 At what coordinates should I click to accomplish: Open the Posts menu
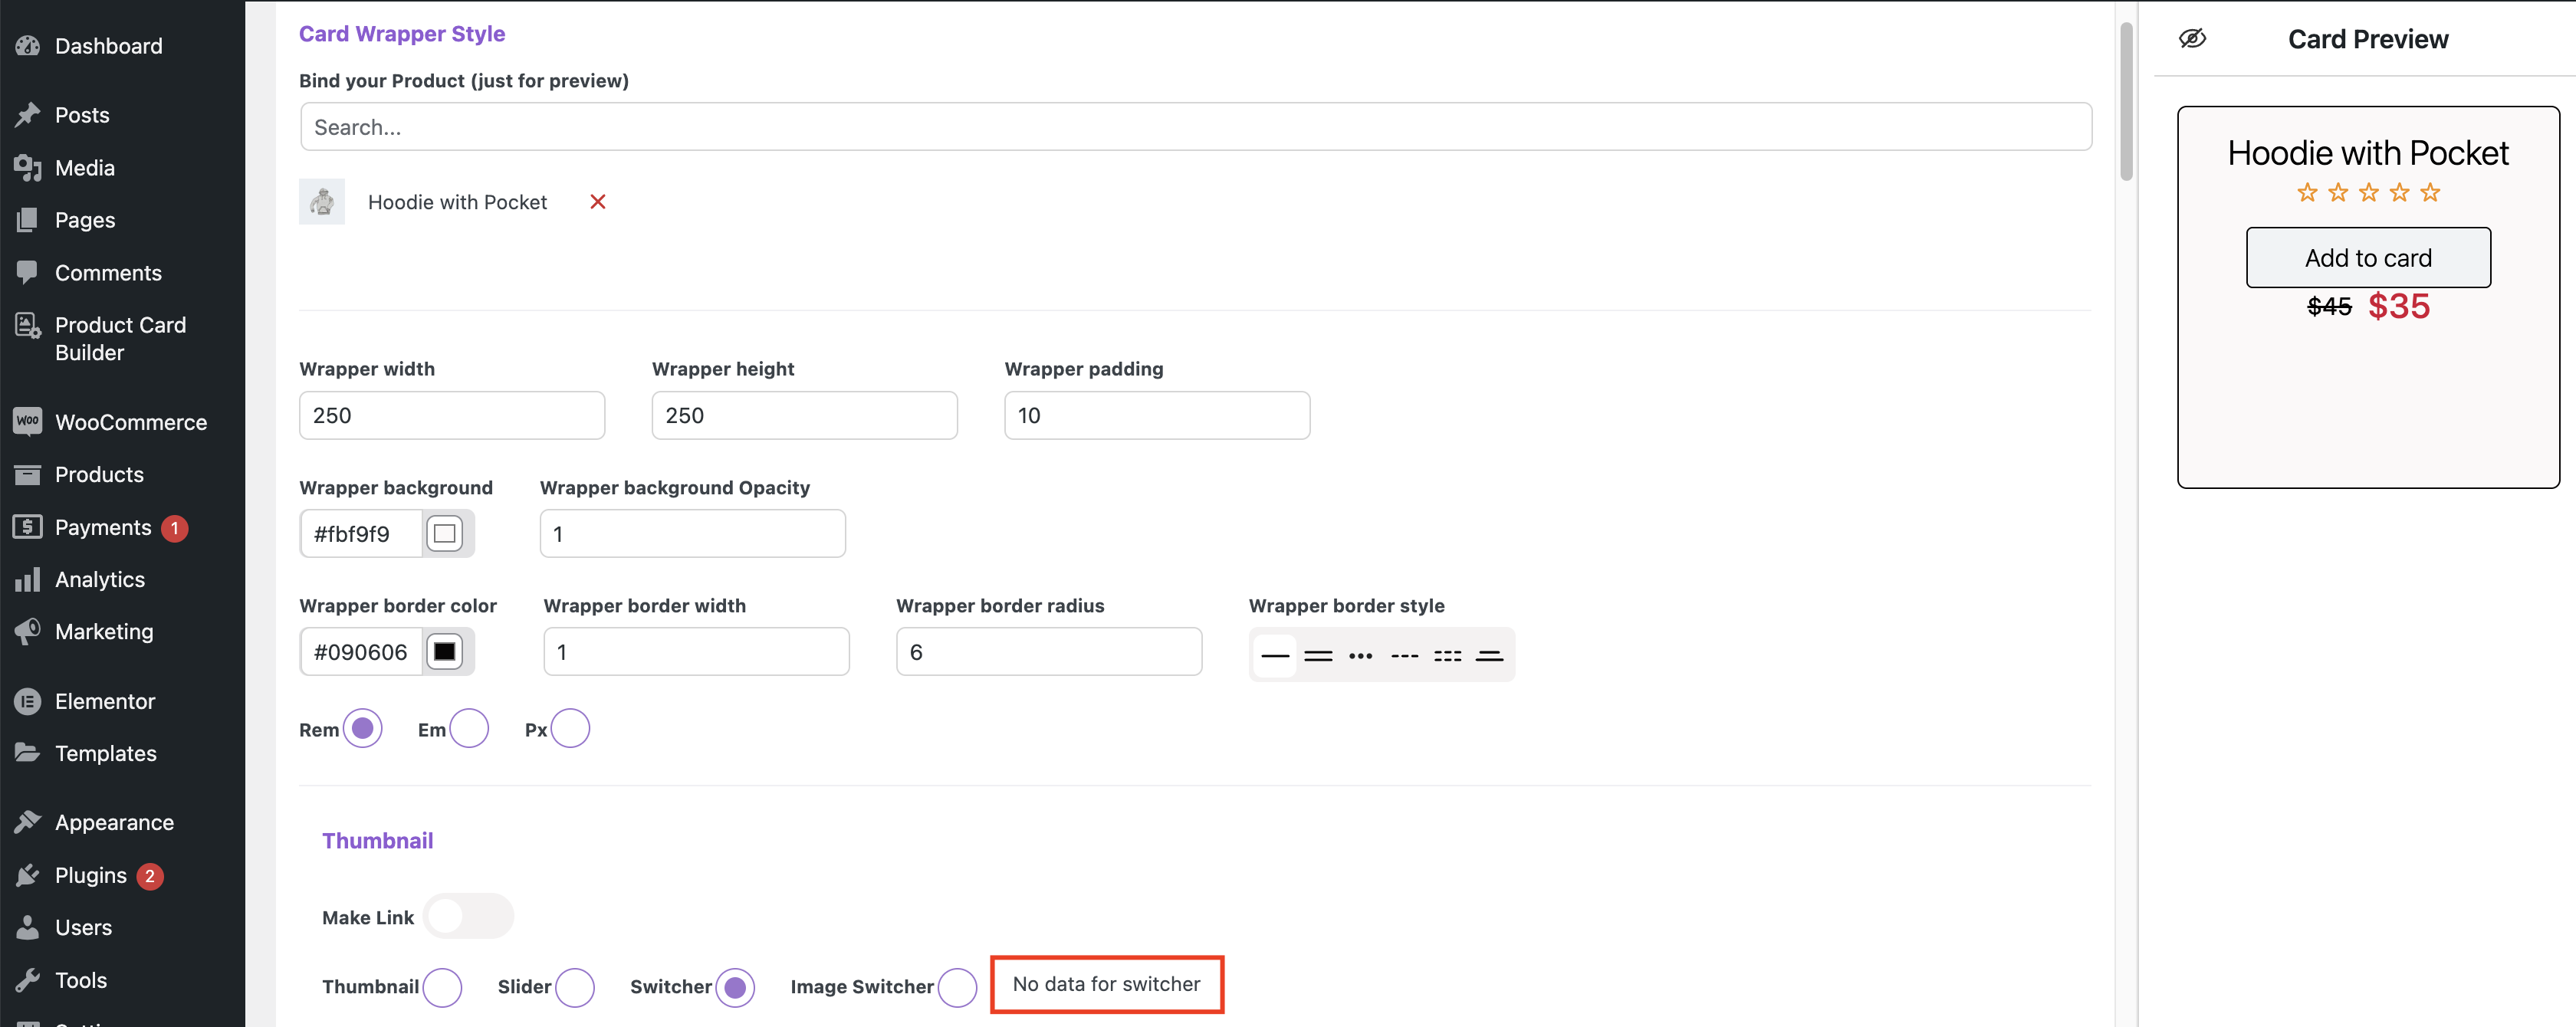click(82, 115)
